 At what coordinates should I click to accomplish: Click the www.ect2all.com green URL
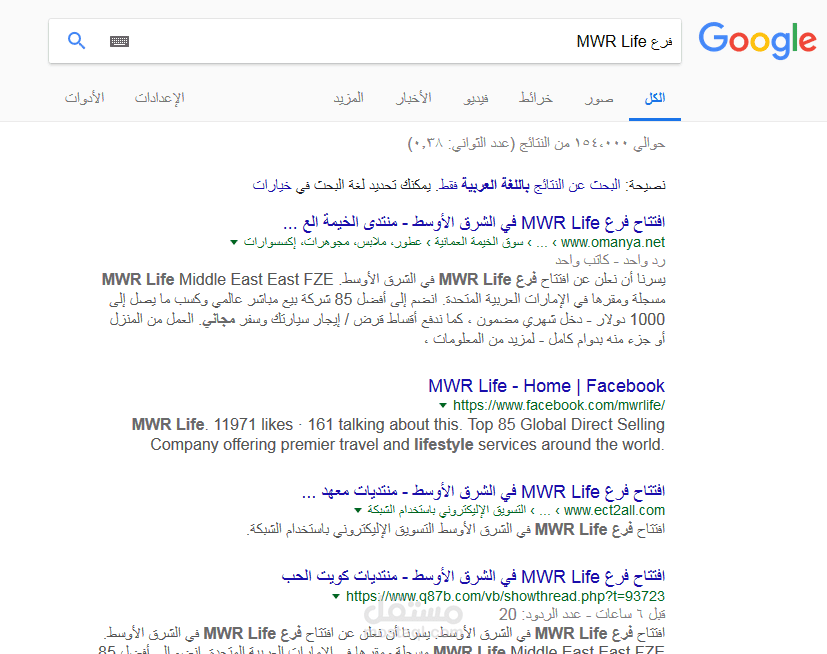click(x=614, y=510)
